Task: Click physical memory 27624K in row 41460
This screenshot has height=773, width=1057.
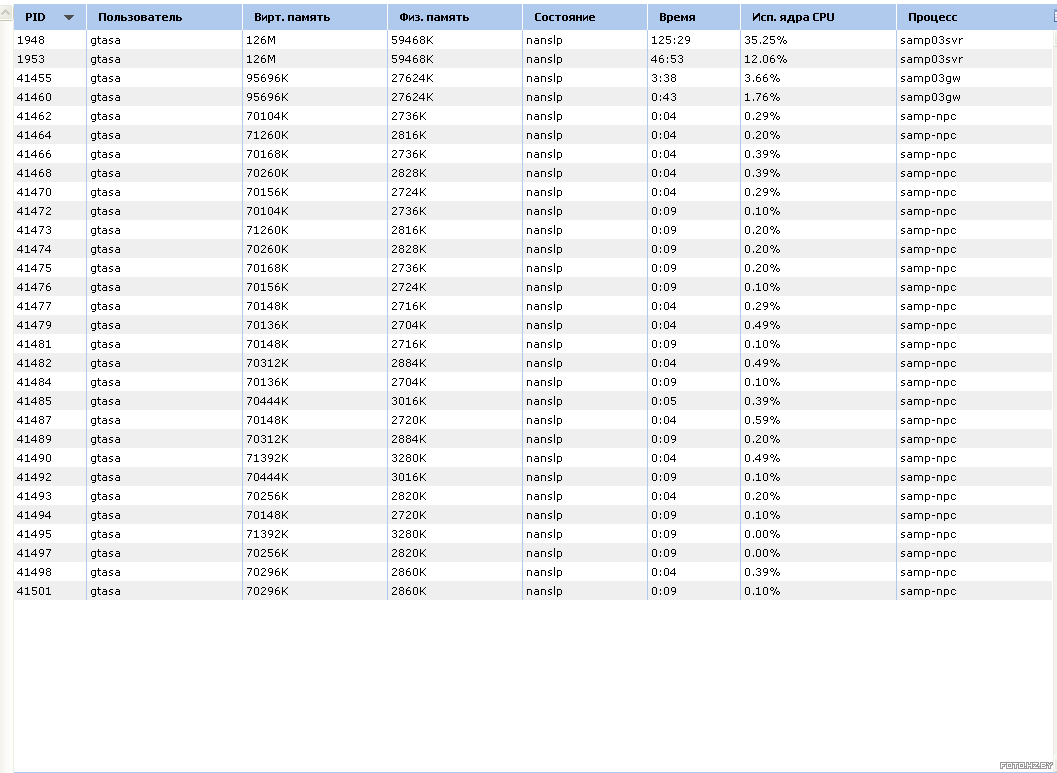Action: 413,97
